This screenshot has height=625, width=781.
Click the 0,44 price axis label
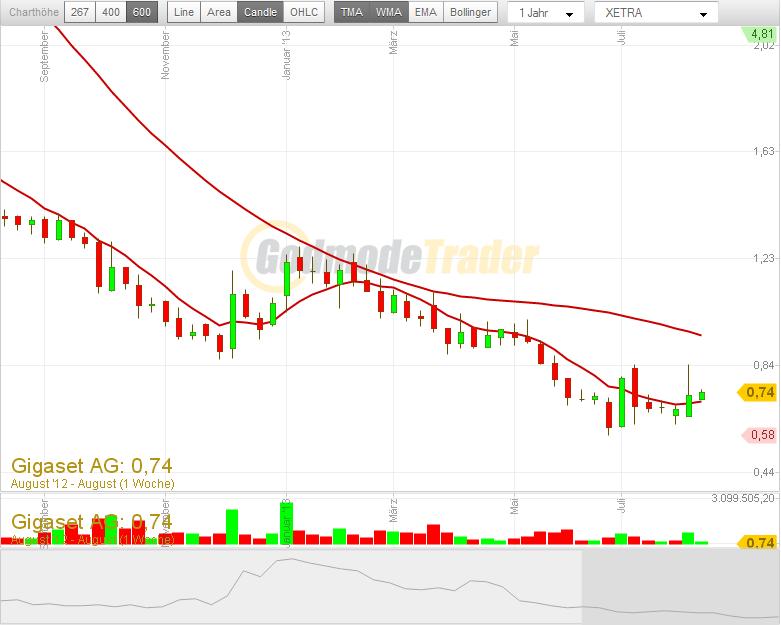click(764, 472)
